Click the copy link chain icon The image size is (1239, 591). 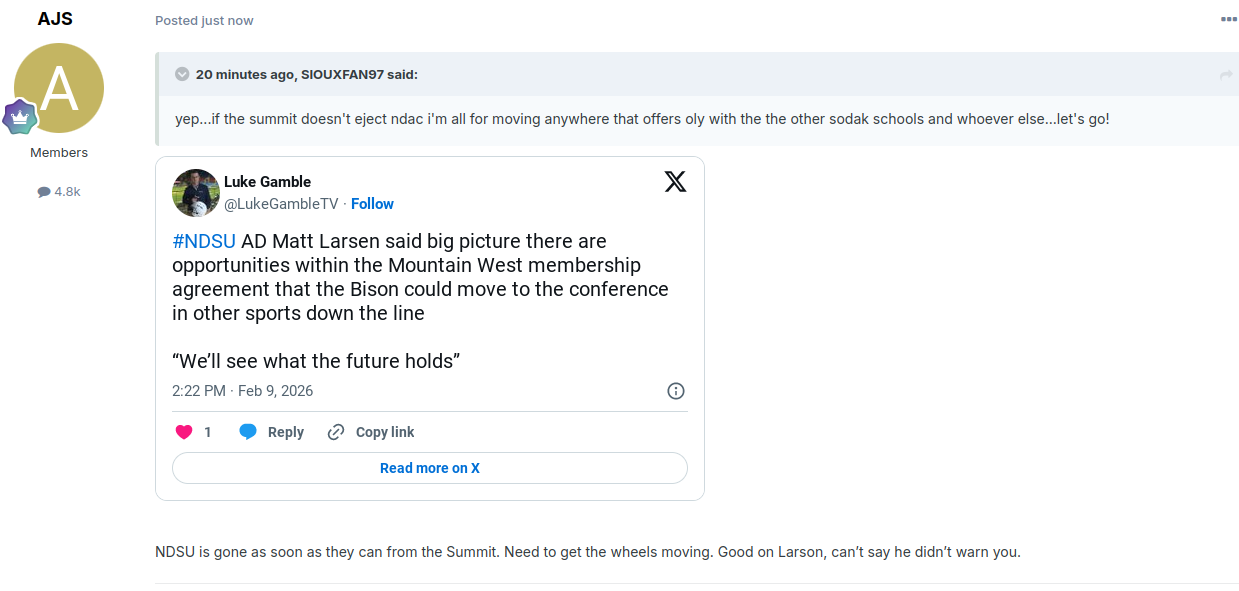click(336, 432)
